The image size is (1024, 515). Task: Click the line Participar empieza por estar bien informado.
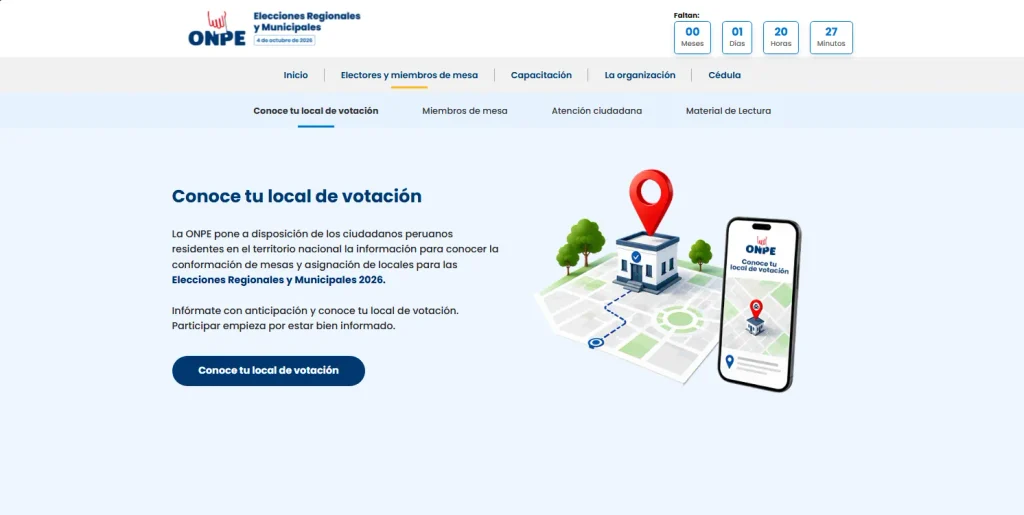click(283, 325)
